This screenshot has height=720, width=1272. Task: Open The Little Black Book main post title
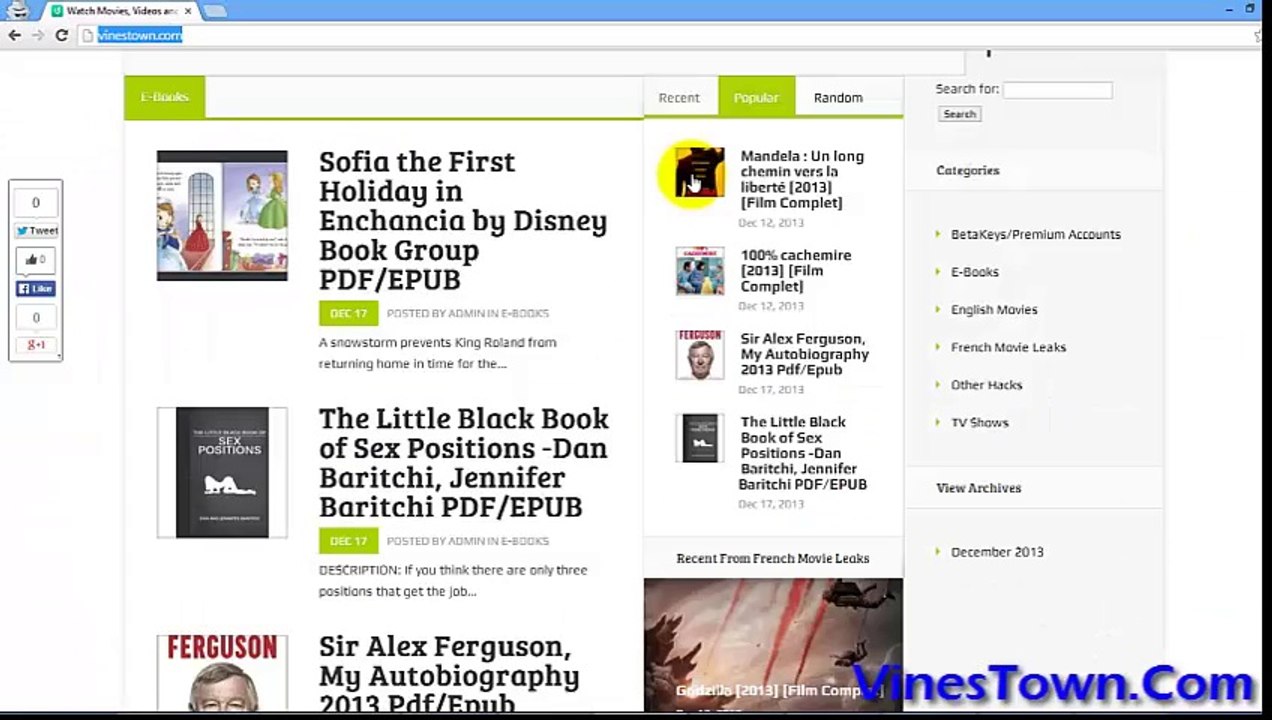[464, 462]
